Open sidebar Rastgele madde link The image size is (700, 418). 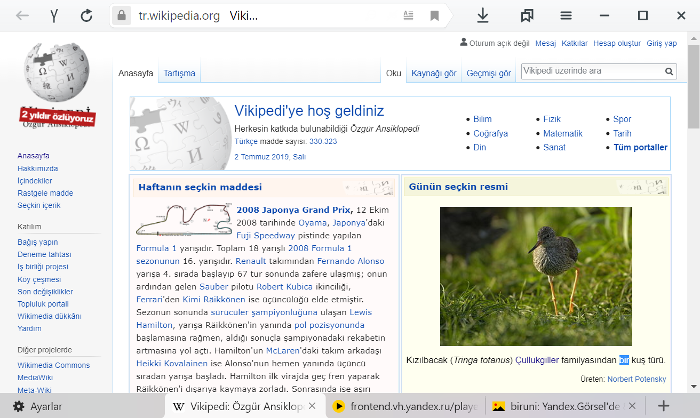tap(45, 193)
